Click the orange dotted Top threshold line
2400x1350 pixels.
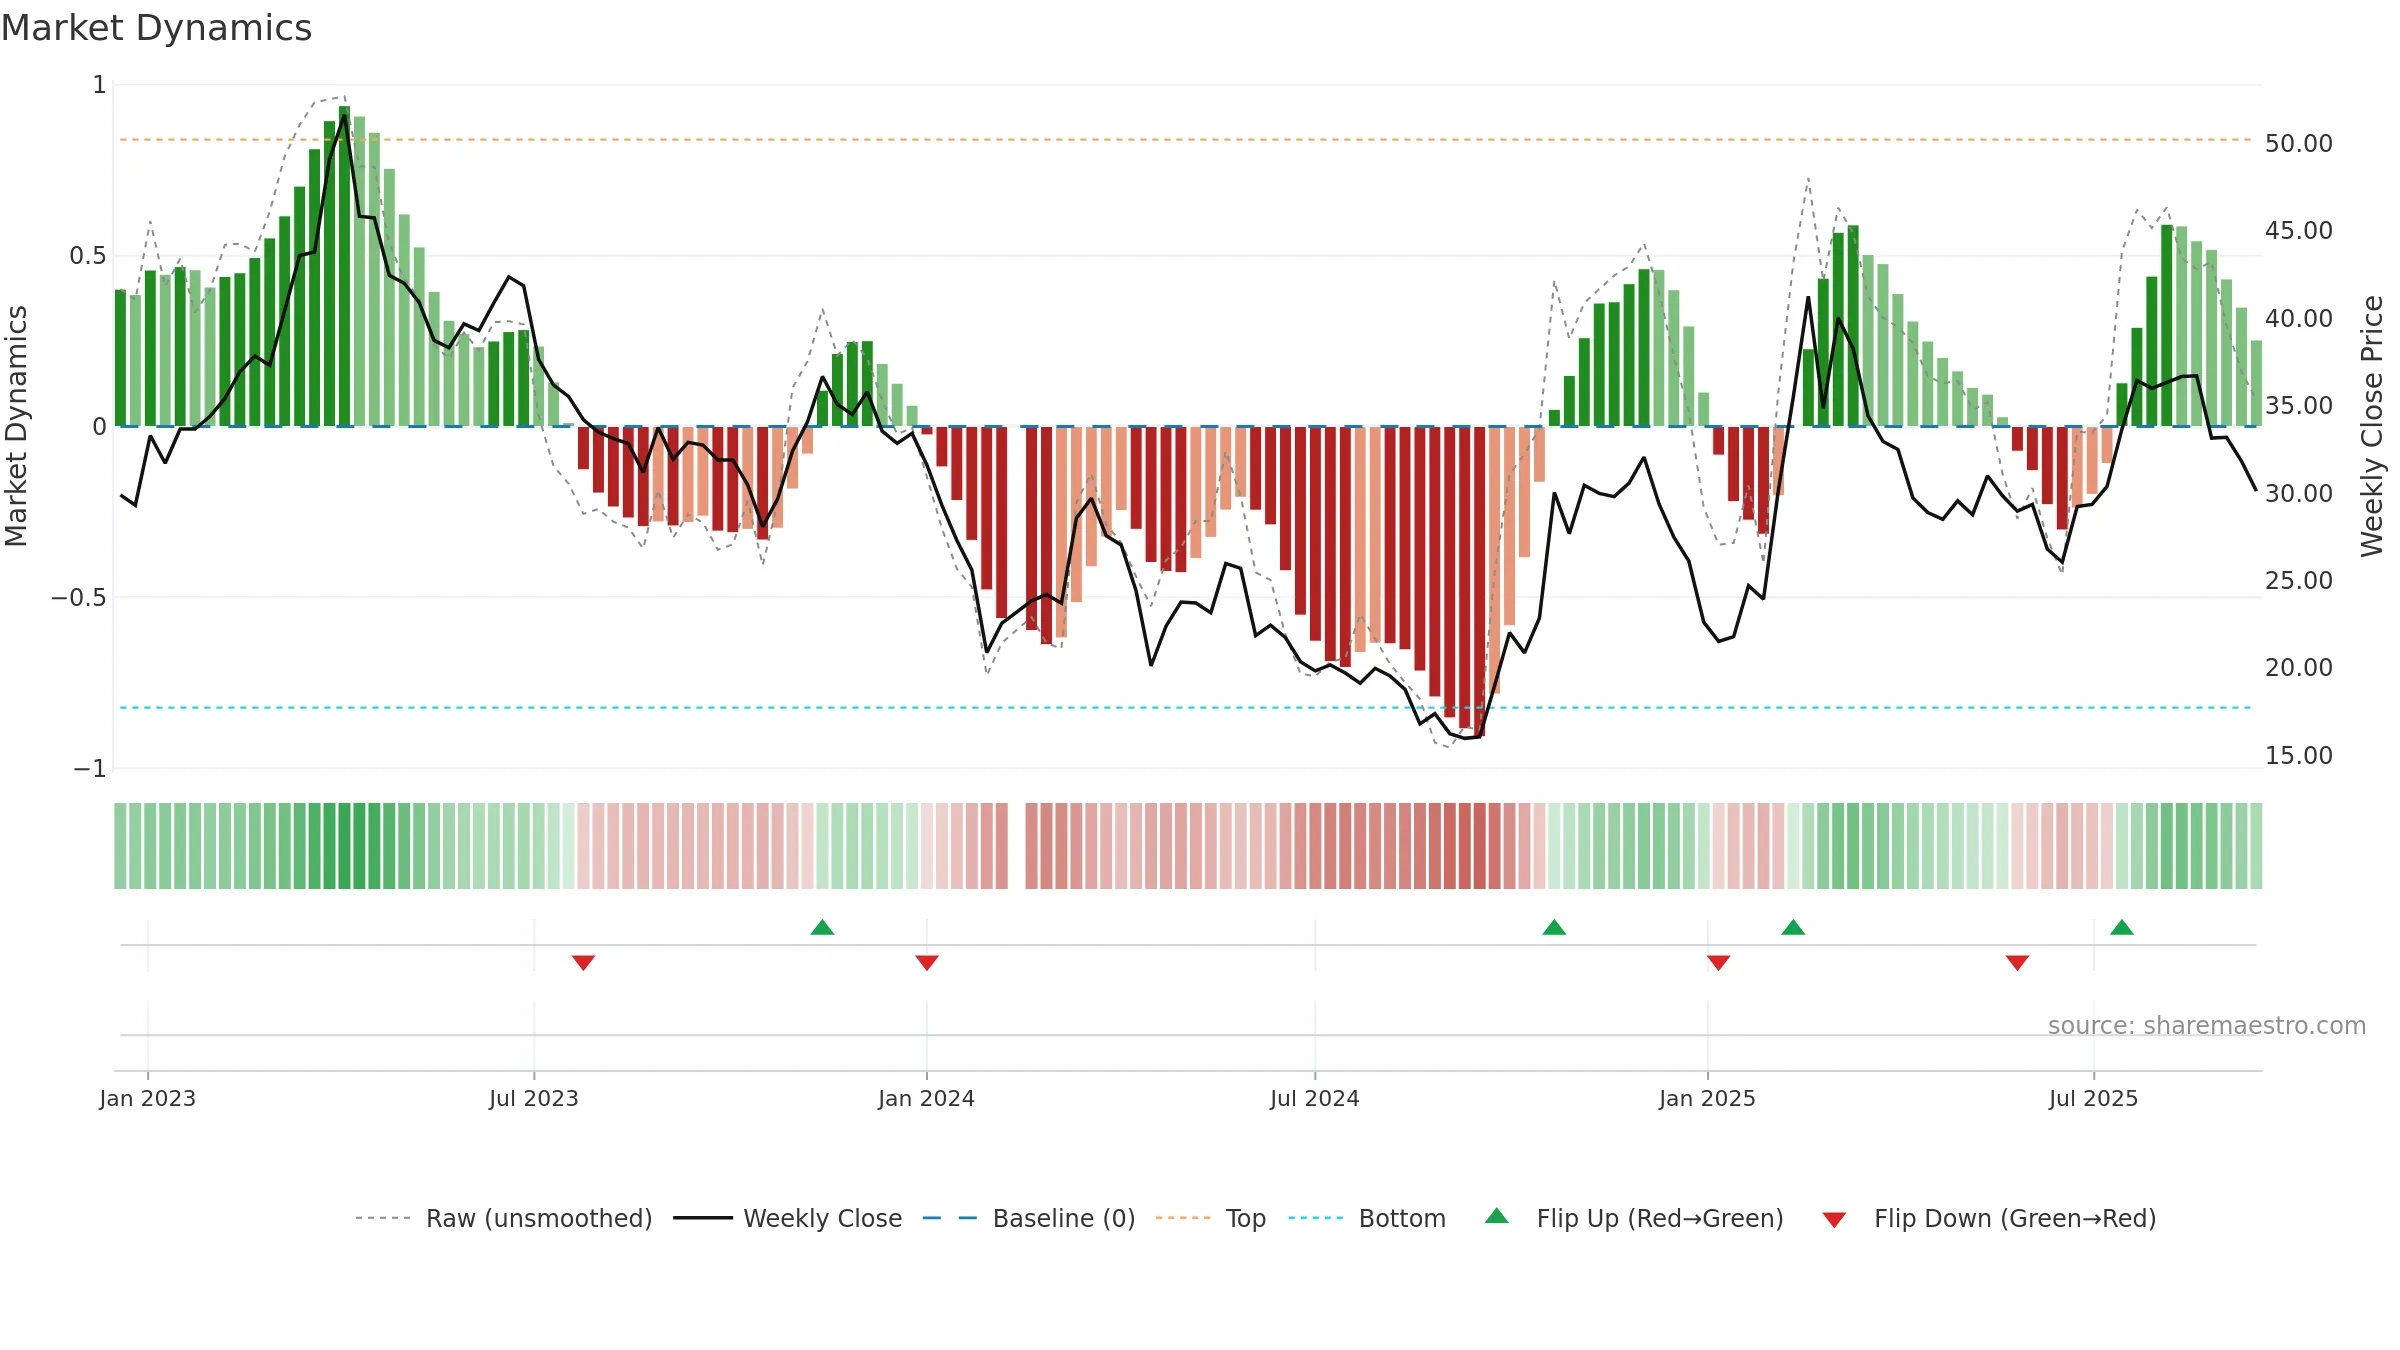coord(1186,139)
